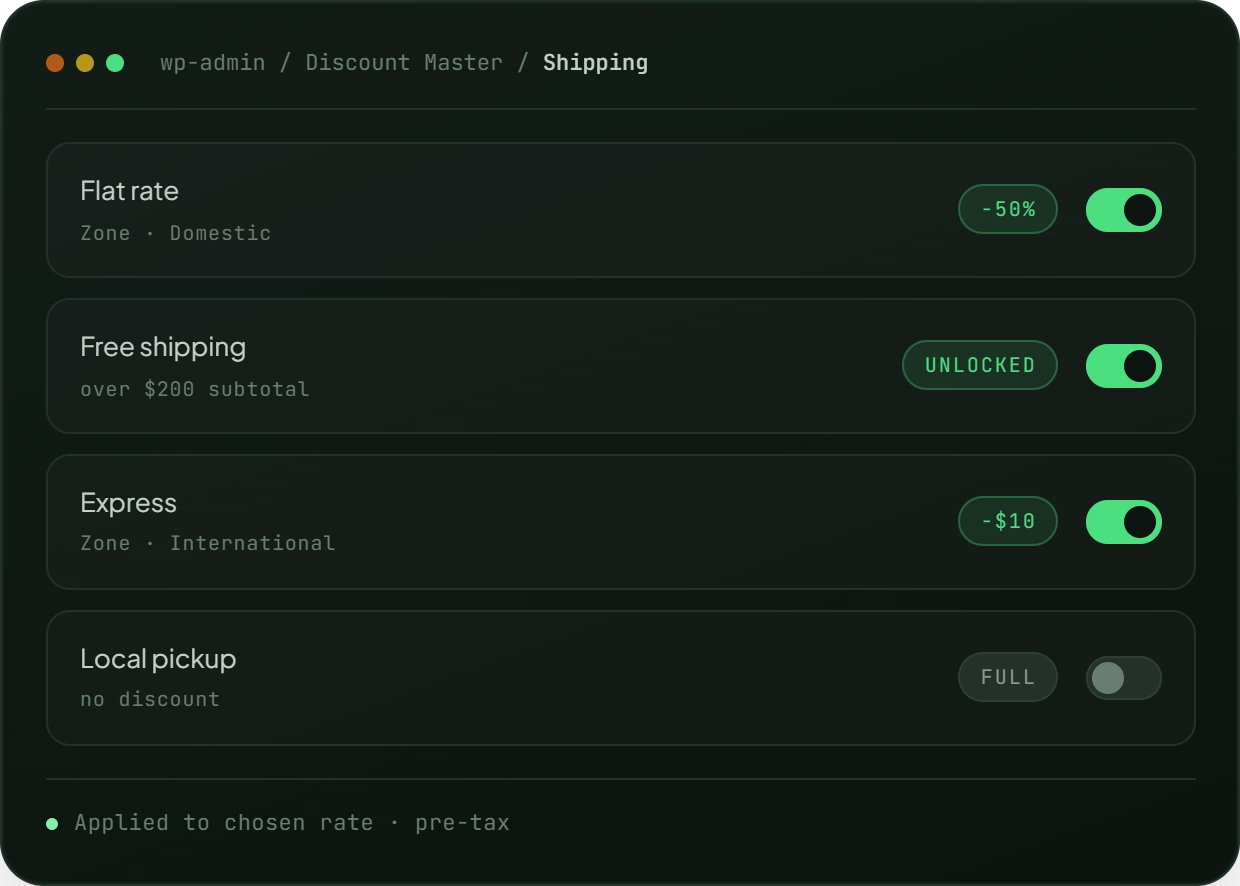This screenshot has height=886, width=1240.
Task: Click the -50% discount badge
Action: [1008, 210]
